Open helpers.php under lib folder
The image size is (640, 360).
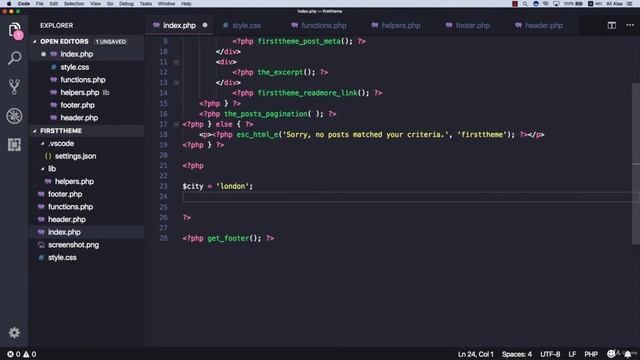(87, 181)
